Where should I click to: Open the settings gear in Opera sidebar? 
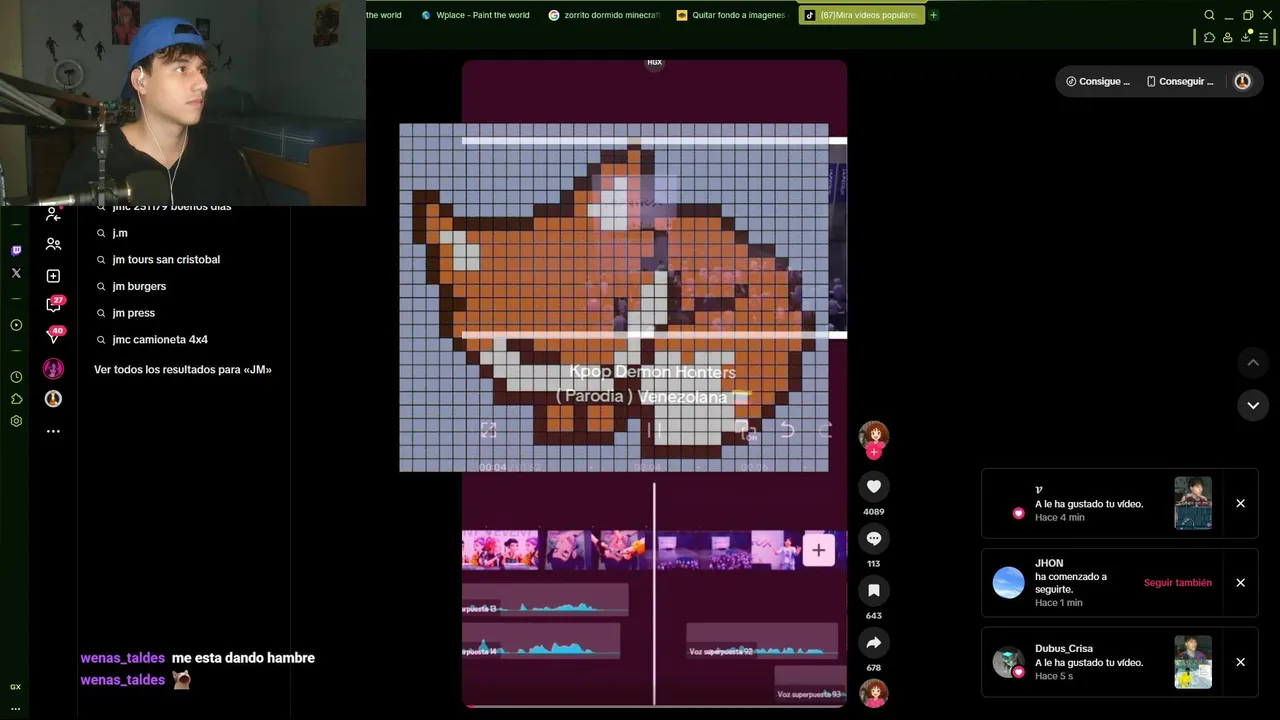pos(16,421)
